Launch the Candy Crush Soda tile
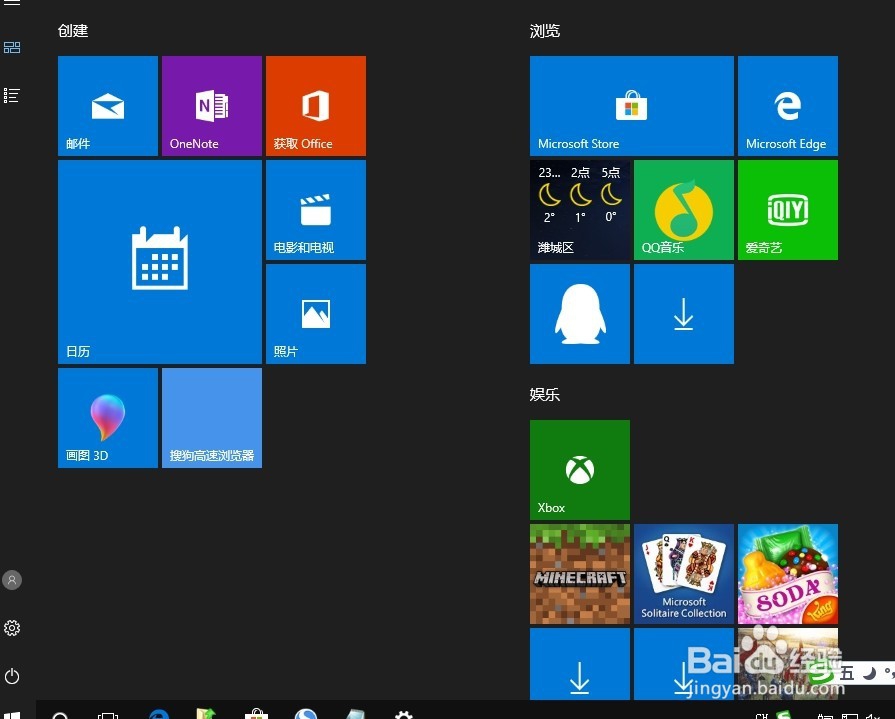Image resolution: width=895 pixels, height=719 pixels. 788,574
